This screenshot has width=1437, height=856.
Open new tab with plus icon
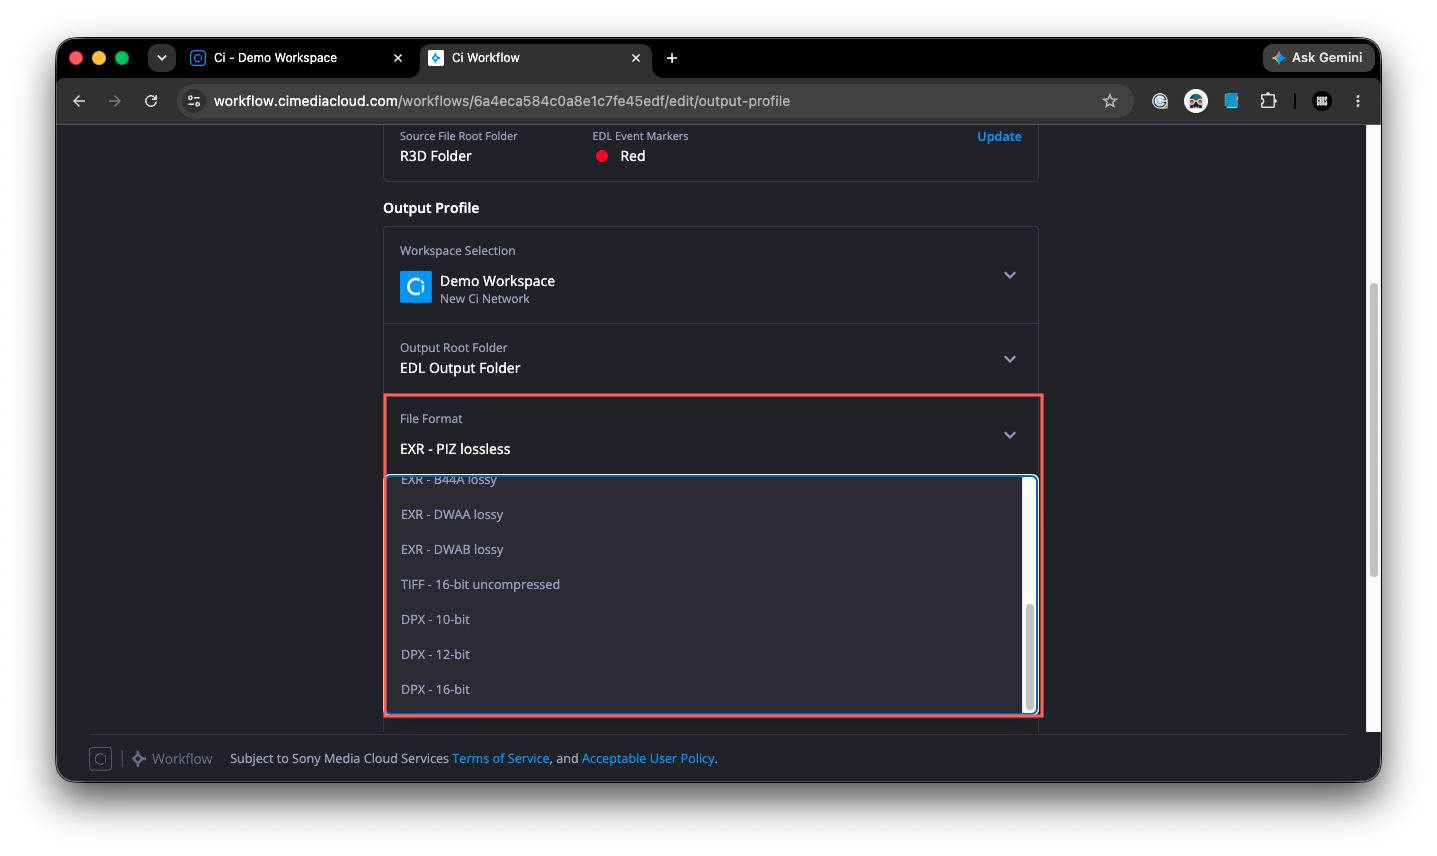click(x=672, y=58)
